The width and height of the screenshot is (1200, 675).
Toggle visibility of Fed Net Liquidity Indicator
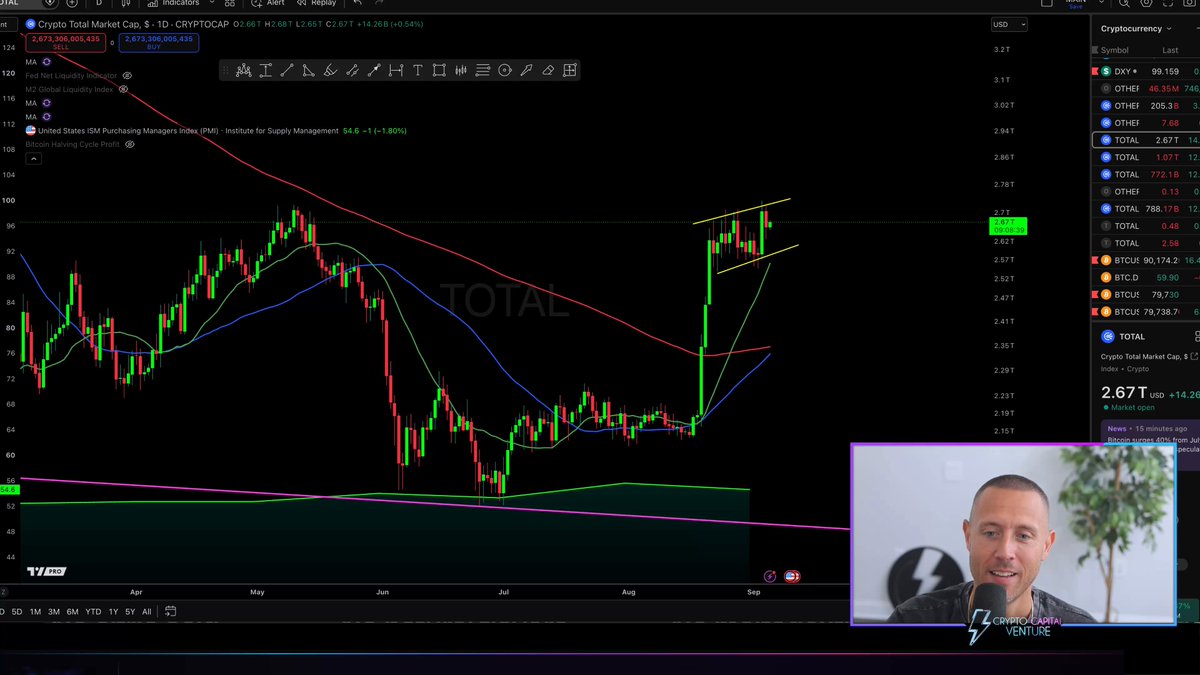pos(127,76)
